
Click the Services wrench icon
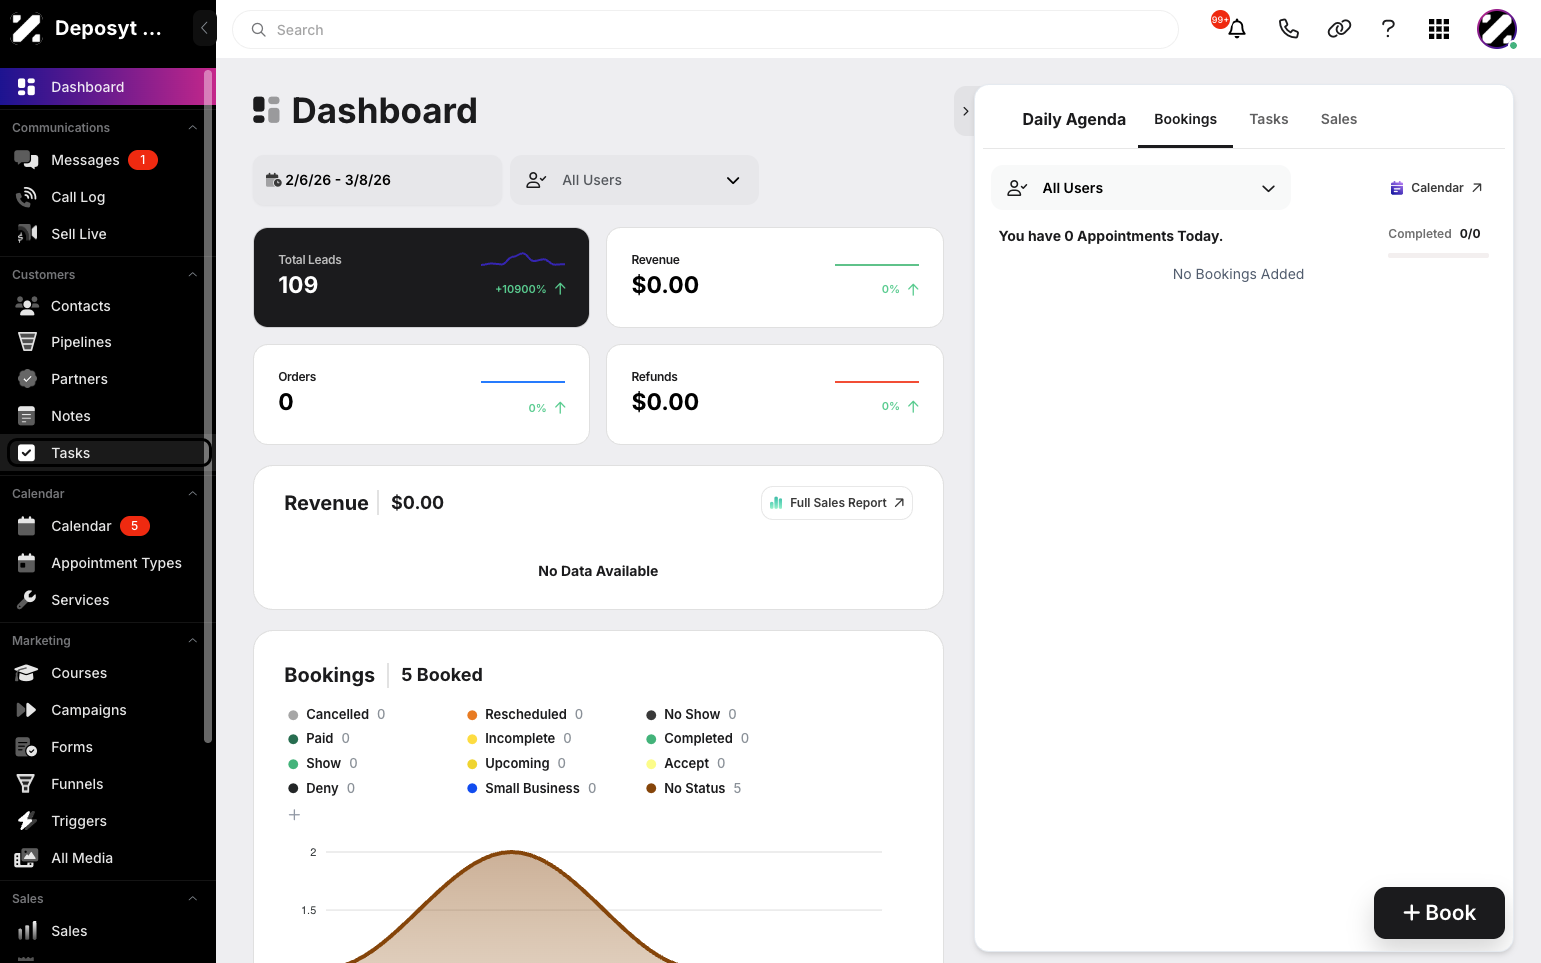[27, 600]
